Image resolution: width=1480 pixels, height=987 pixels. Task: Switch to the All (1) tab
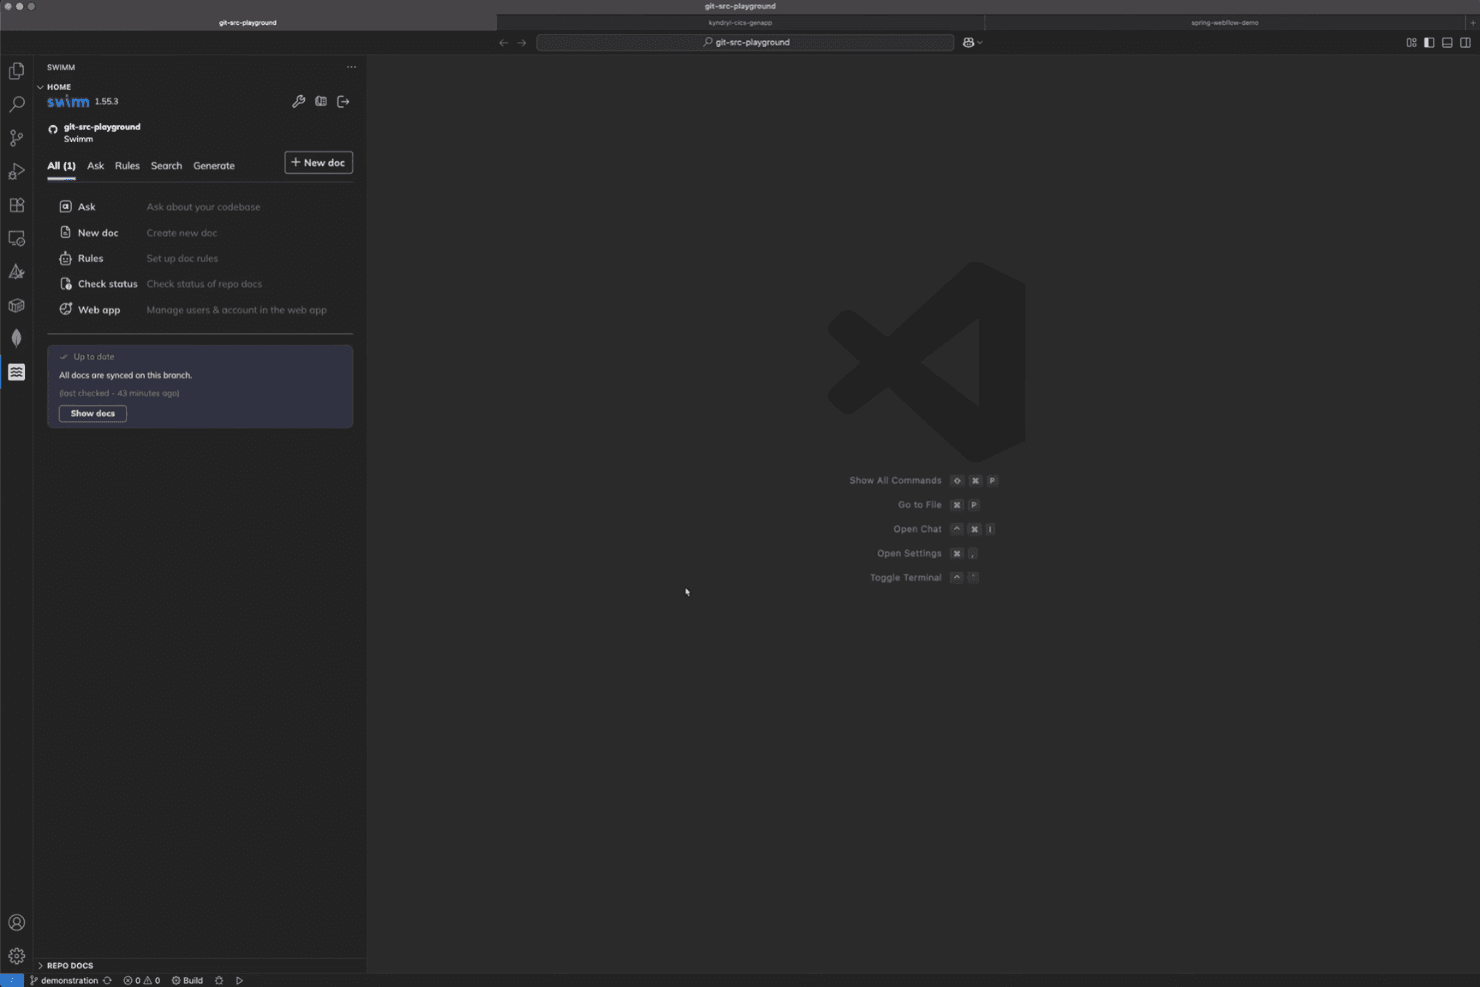61,166
